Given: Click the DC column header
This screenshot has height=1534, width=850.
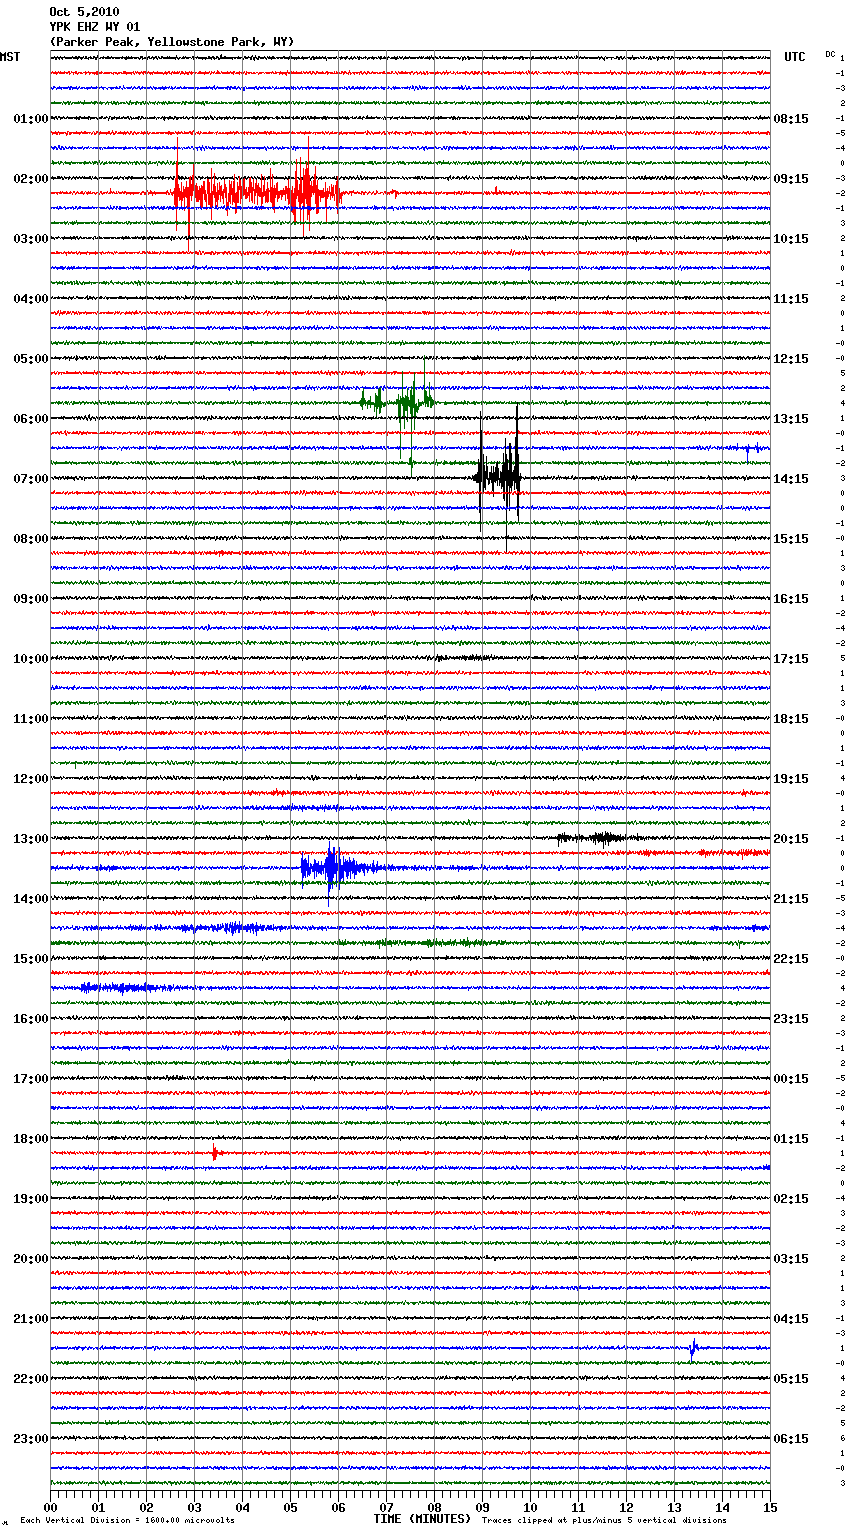Looking at the screenshot, I should 830,54.
